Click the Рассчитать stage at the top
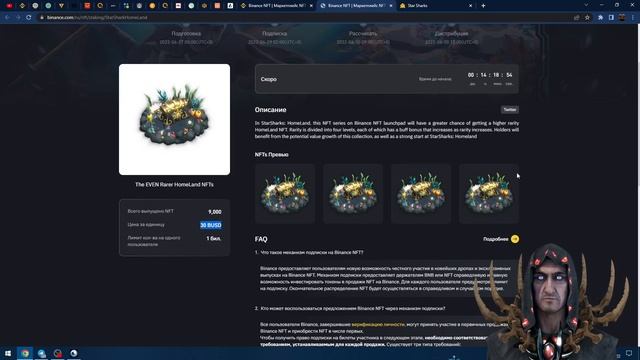The image size is (640, 360). point(363,34)
